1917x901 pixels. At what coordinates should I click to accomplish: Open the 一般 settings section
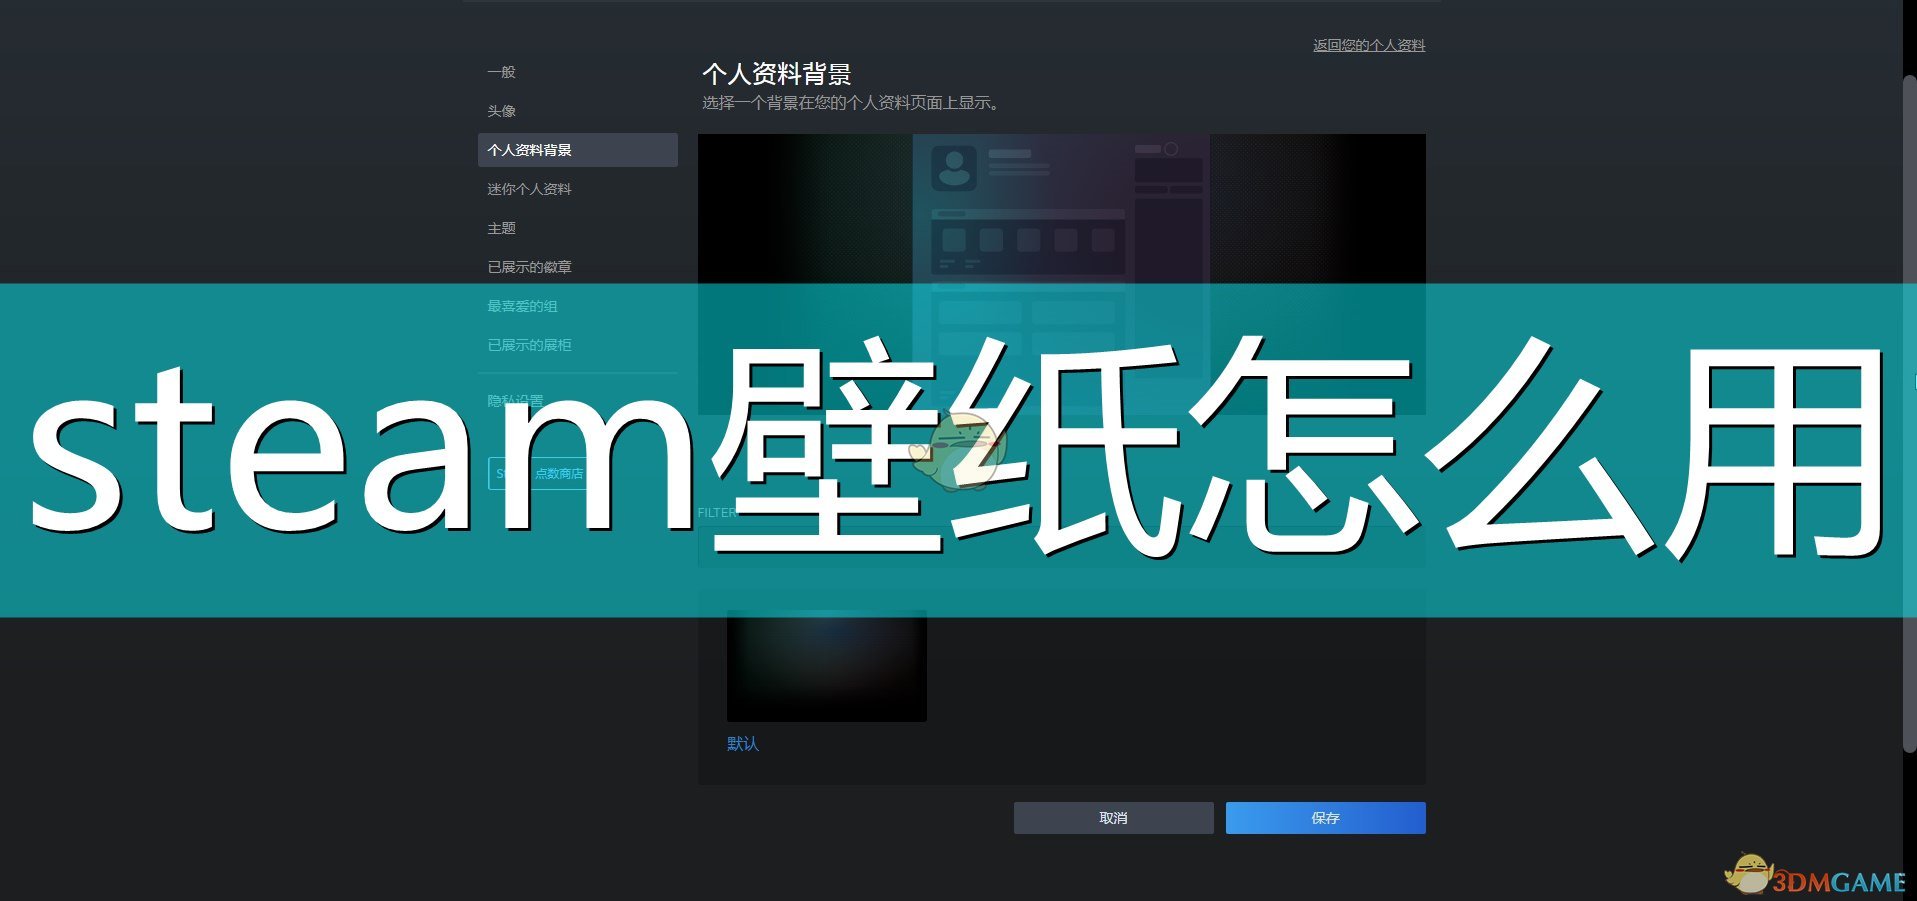(x=501, y=72)
